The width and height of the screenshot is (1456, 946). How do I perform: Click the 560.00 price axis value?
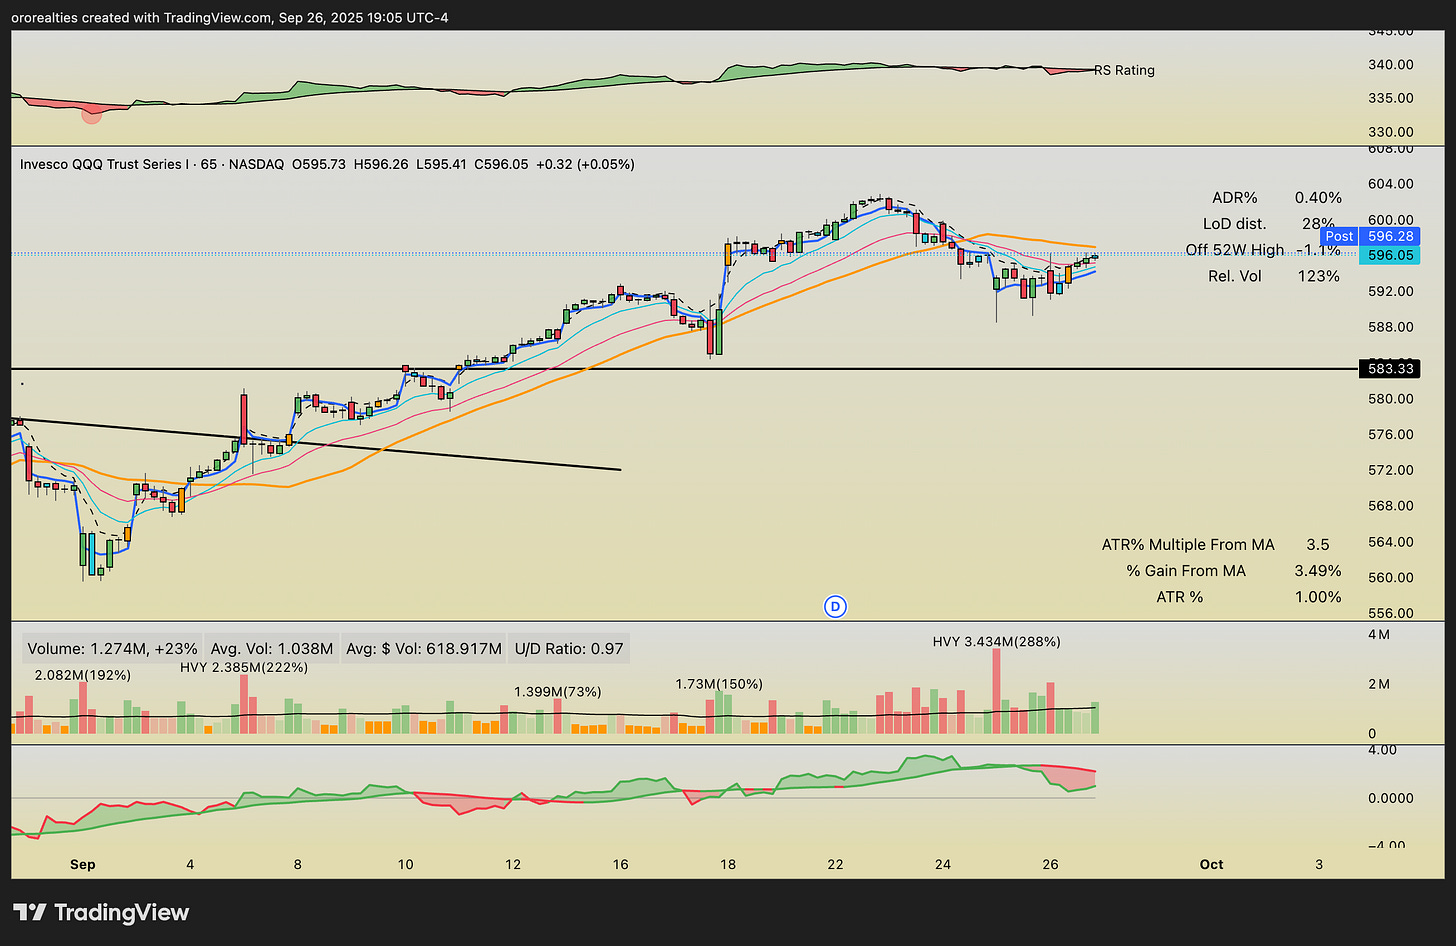point(1391,577)
